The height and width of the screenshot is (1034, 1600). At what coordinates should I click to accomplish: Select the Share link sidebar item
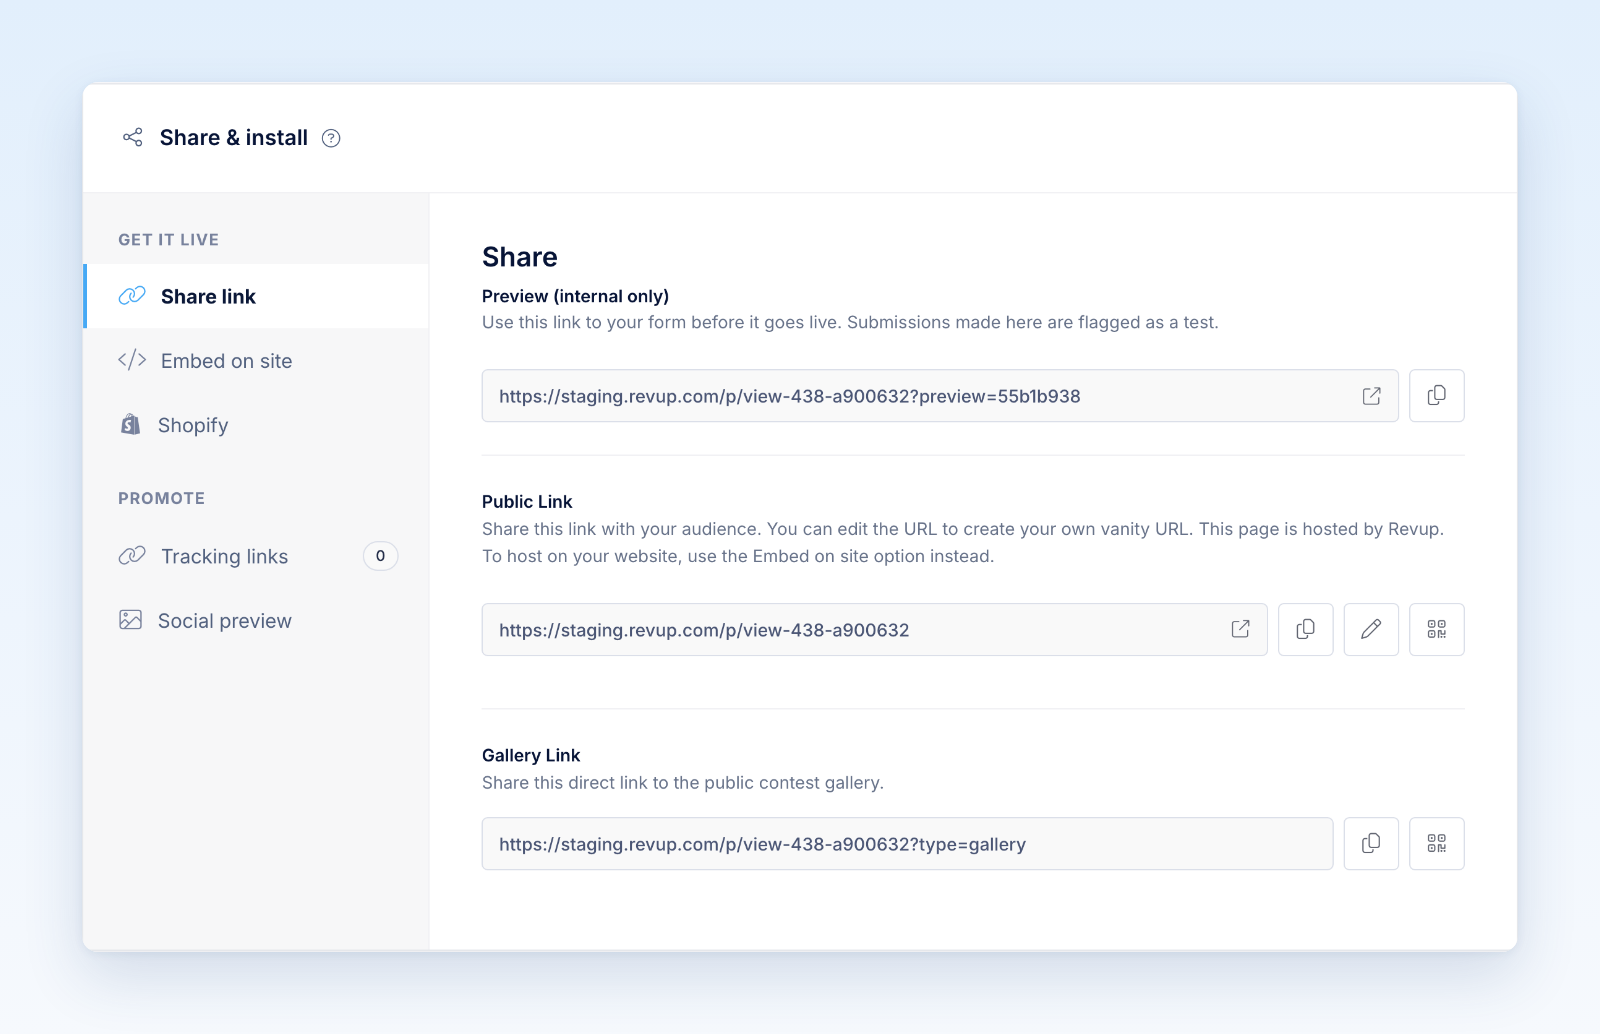[x=257, y=296]
